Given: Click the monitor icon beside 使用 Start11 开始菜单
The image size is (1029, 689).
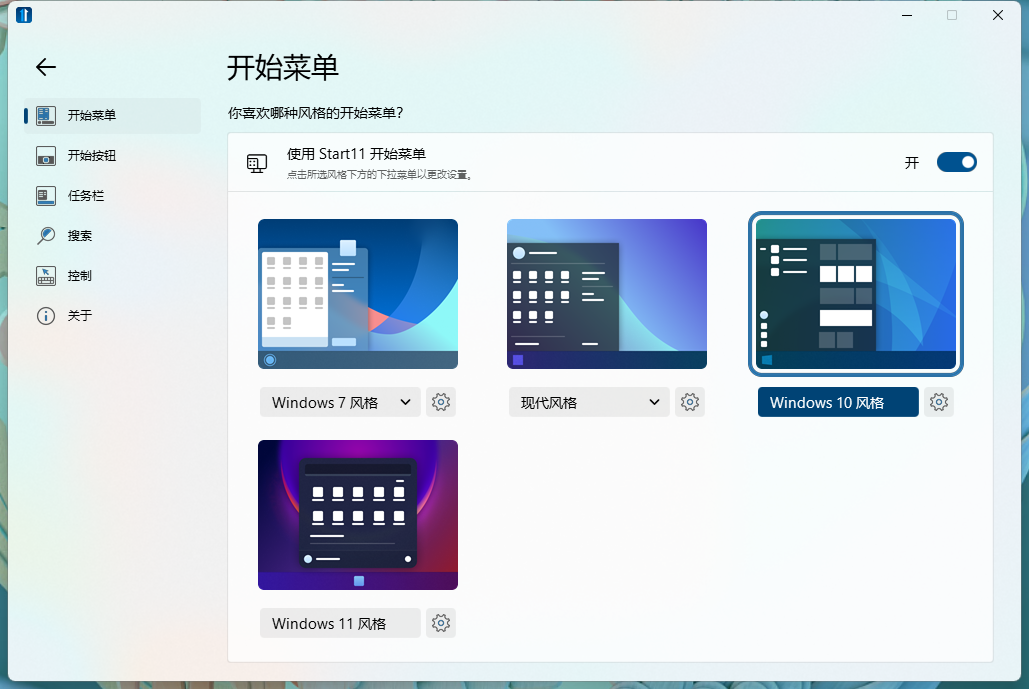Looking at the screenshot, I should pyautogui.click(x=257, y=163).
